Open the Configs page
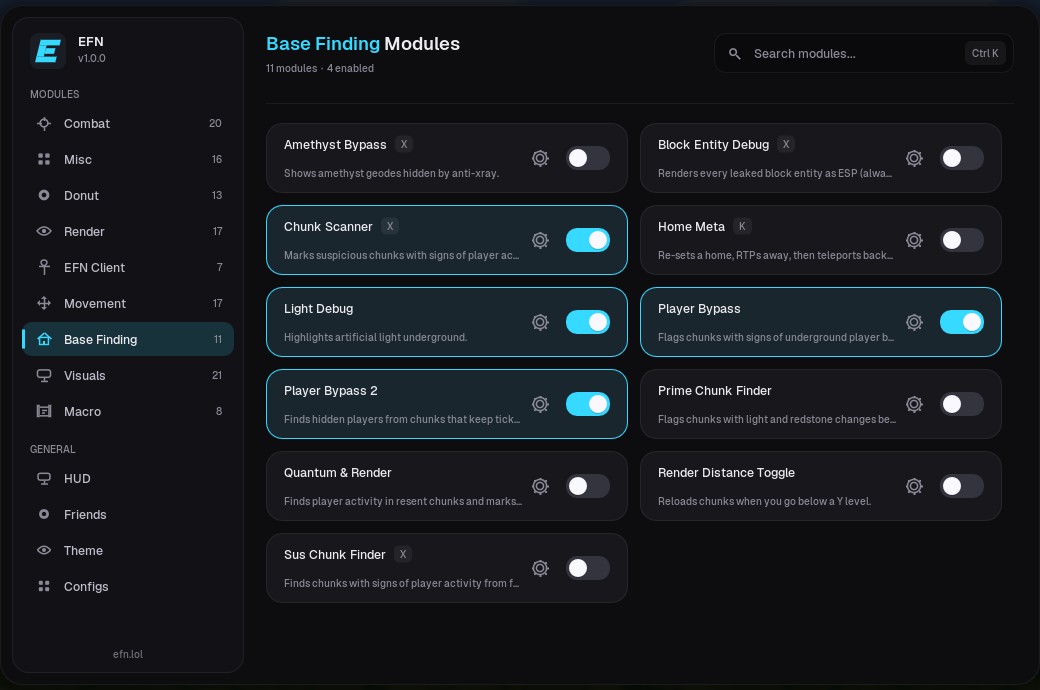This screenshot has height=690, width=1040. tap(128, 586)
